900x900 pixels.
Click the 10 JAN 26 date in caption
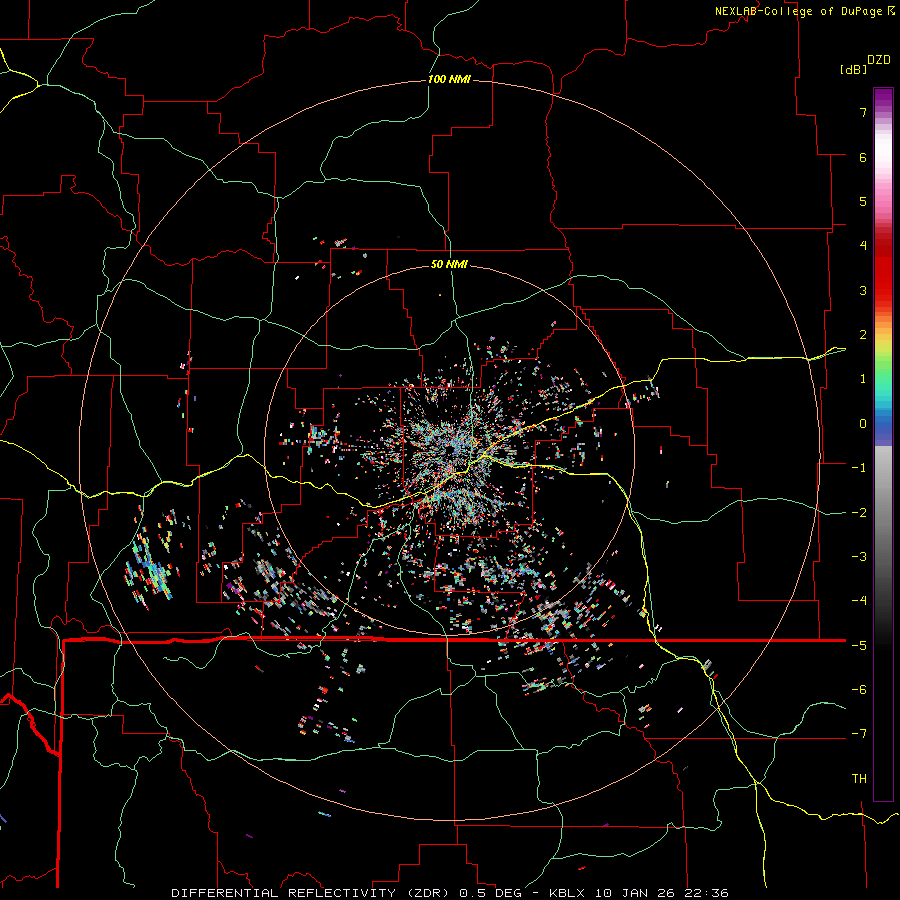pos(634,893)
